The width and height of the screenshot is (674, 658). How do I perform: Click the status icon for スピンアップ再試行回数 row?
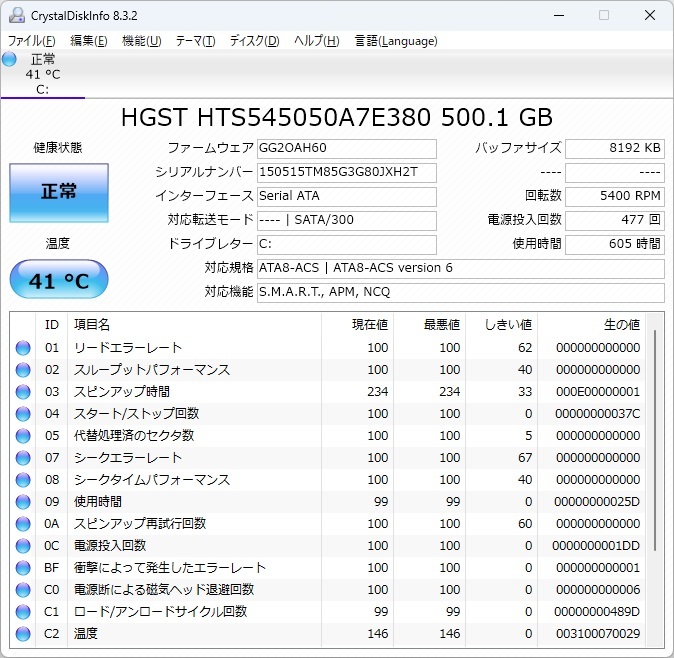23,524
